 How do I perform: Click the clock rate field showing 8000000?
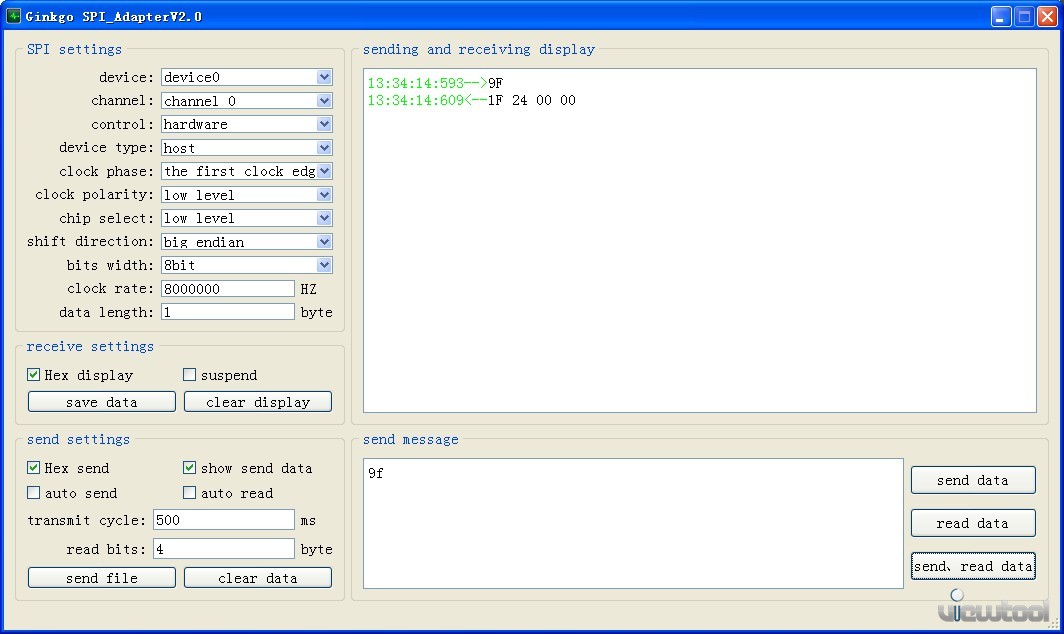227,288
